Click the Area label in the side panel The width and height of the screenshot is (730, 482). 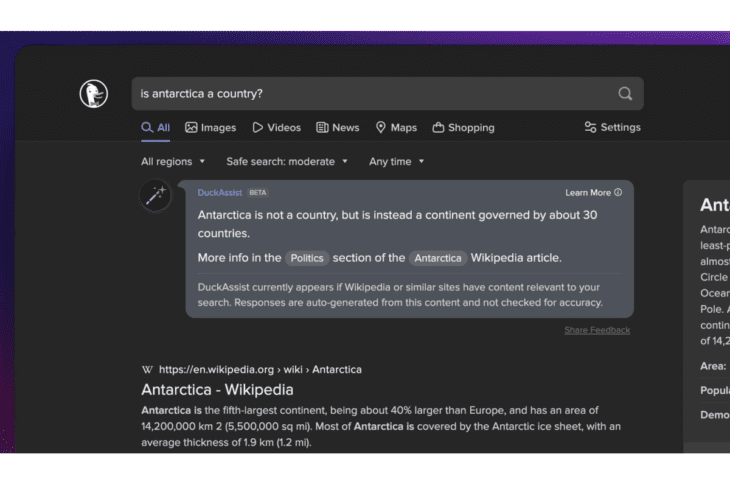point(713,366)
